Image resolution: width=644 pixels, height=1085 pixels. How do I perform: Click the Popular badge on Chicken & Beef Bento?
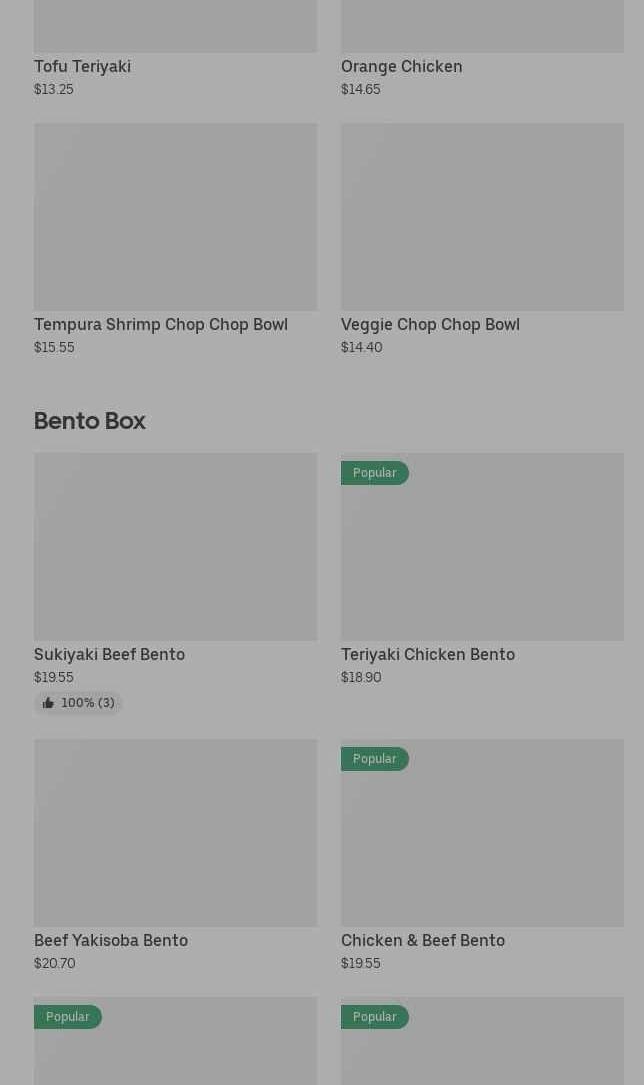[374, 758]
